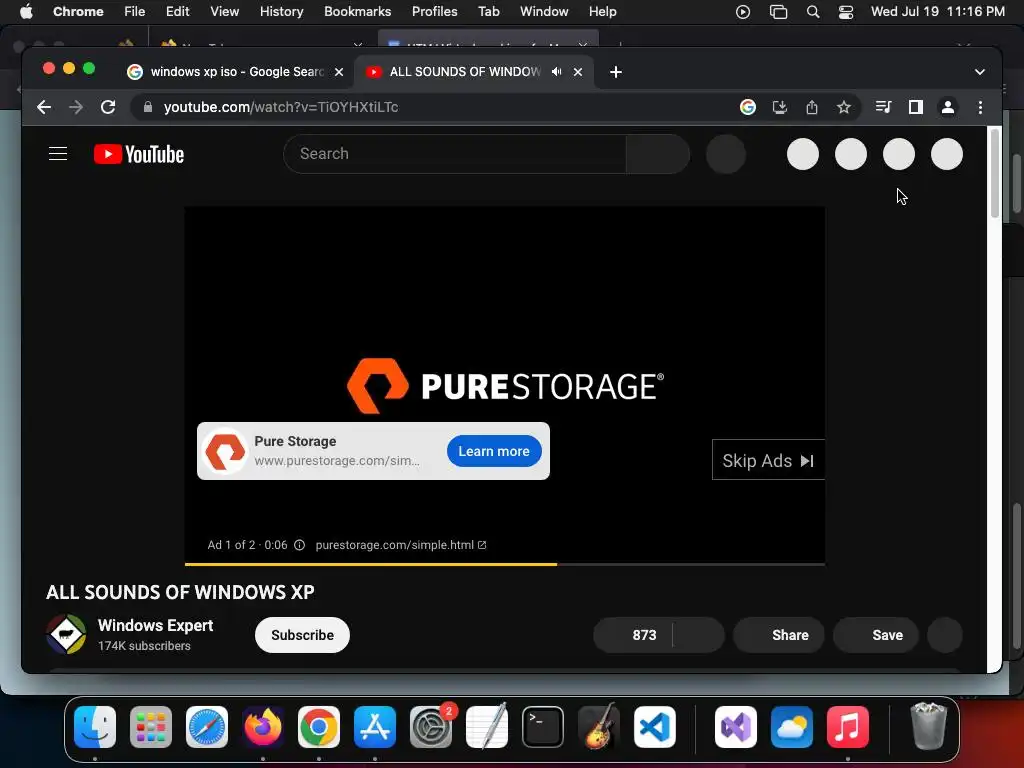The height and width of the screenshot is (768, 1024).
Task: Open the Windows Expert channel name link
Action: click(155, 626)
